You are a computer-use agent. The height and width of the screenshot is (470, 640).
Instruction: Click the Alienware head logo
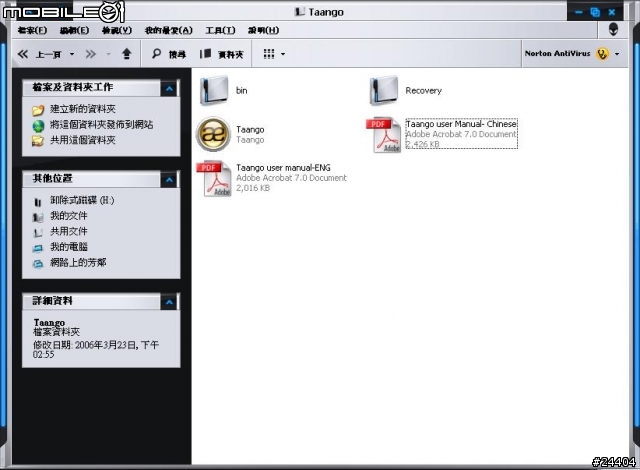(x=613, y=29)
